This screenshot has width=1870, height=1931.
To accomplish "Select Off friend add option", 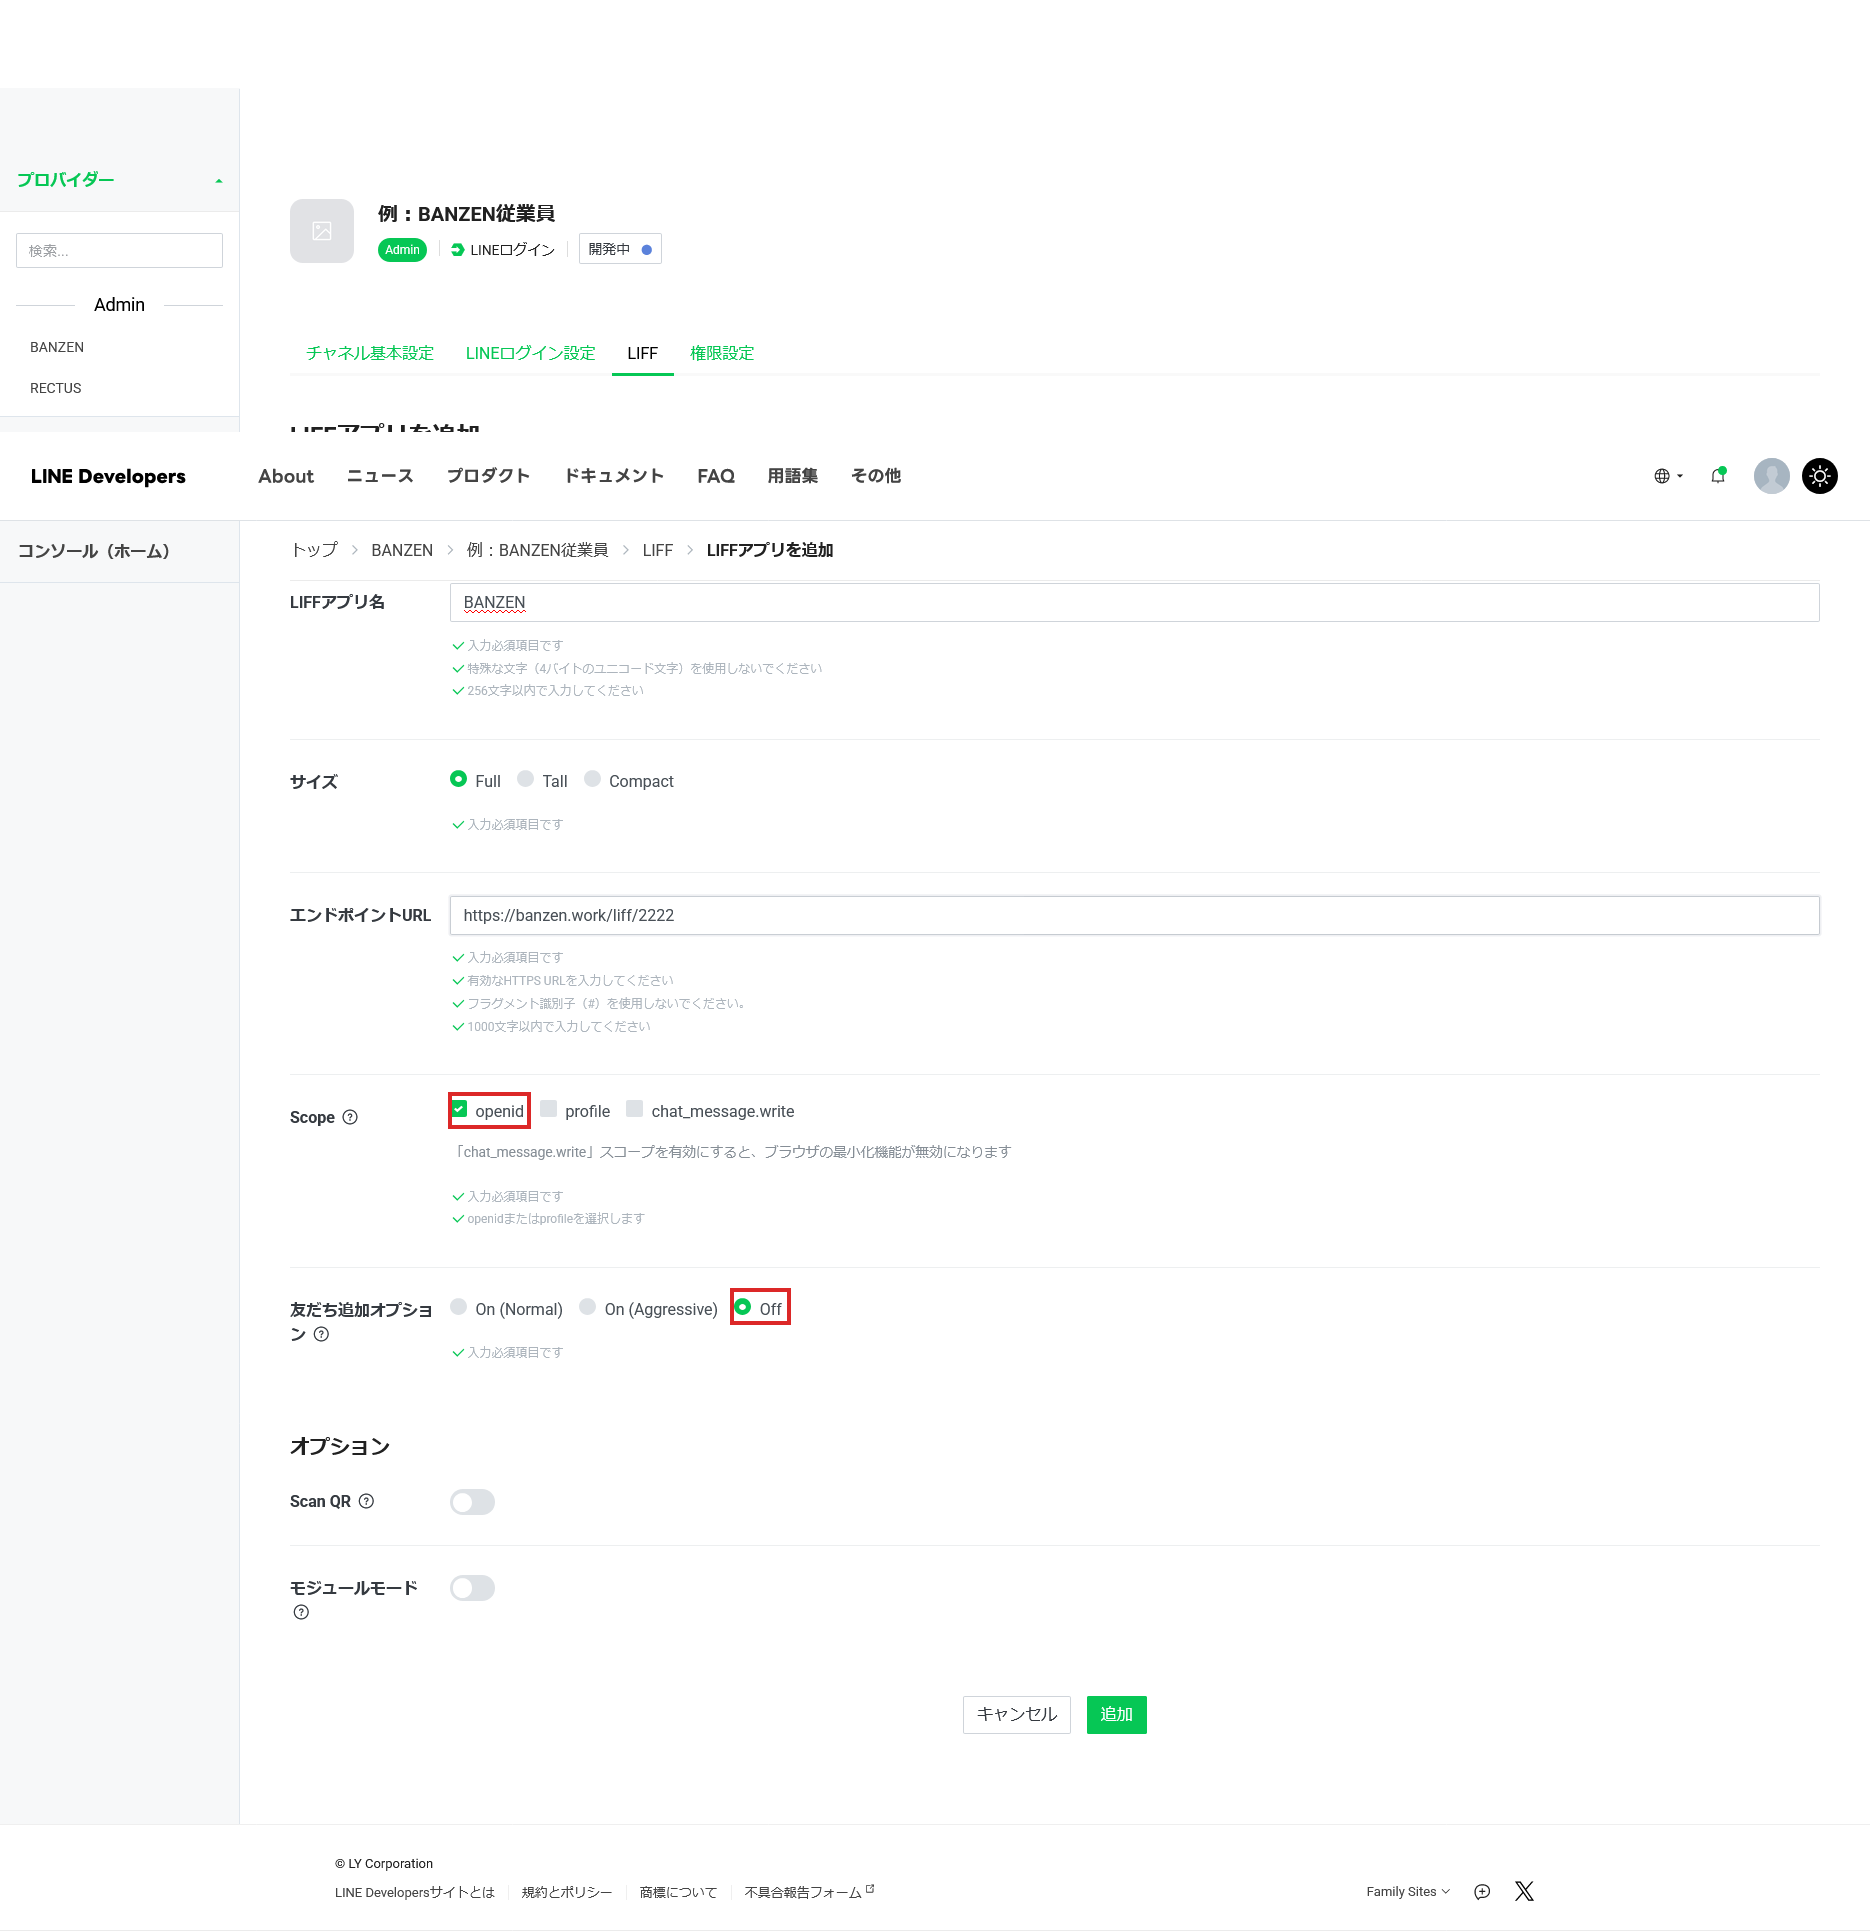I will 742,1307.
